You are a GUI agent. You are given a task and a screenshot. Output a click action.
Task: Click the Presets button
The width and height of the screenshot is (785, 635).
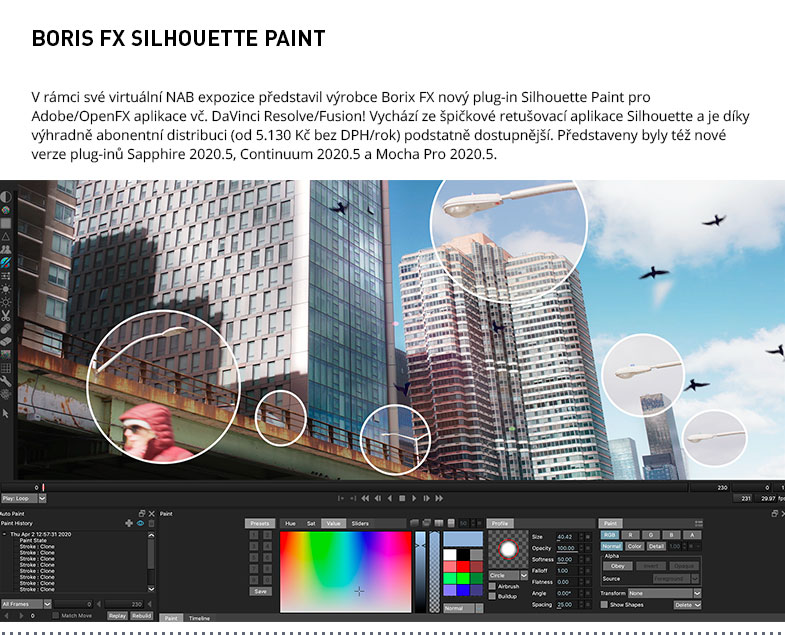260,523
